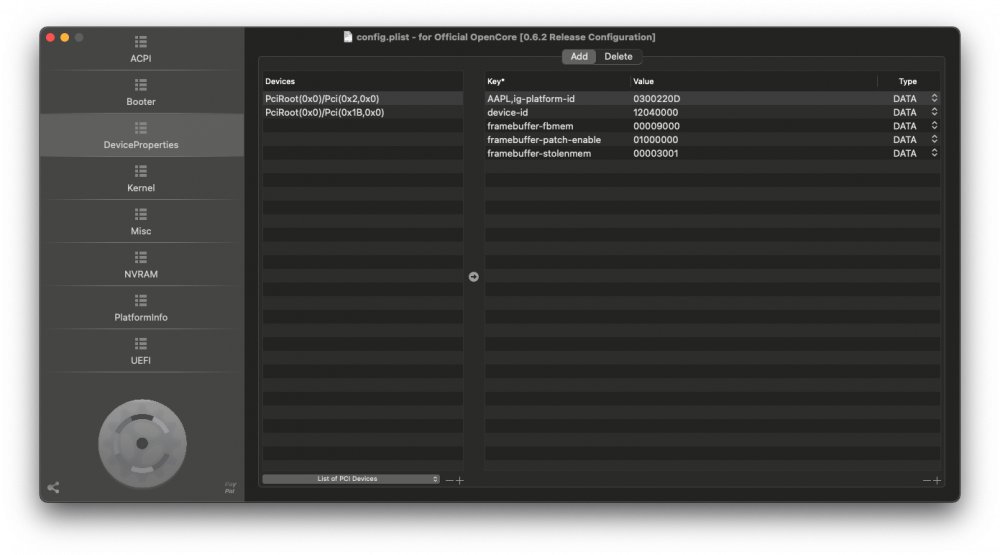
Task: Open the Booter section
Action: point(141,92)
